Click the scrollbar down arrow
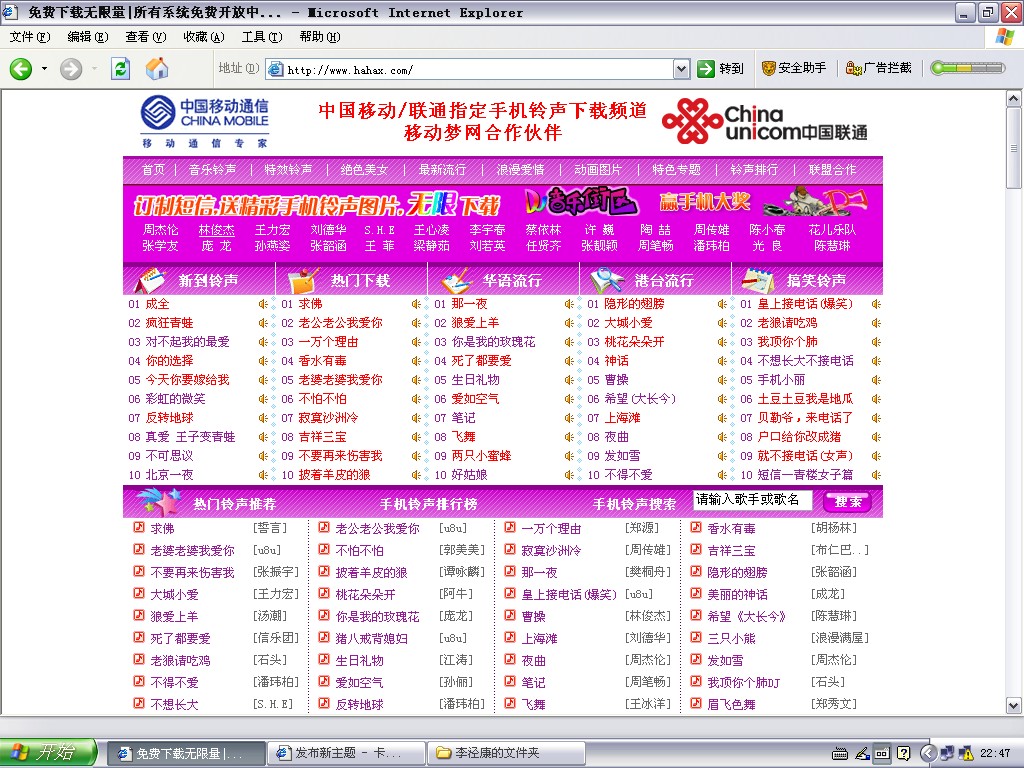This screenshot has width=1024, height=768. pyautogui.click(x=1014, y=705)
